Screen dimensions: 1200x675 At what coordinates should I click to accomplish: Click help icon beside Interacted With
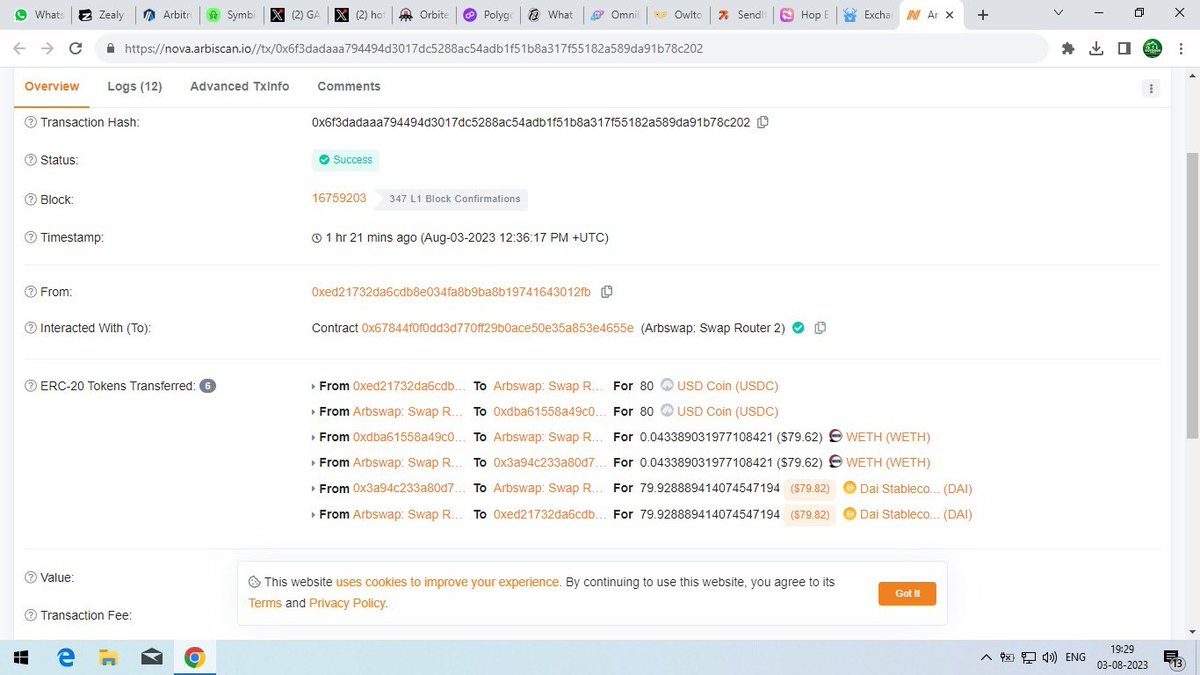pyautogui.click(x=31, y=328)
